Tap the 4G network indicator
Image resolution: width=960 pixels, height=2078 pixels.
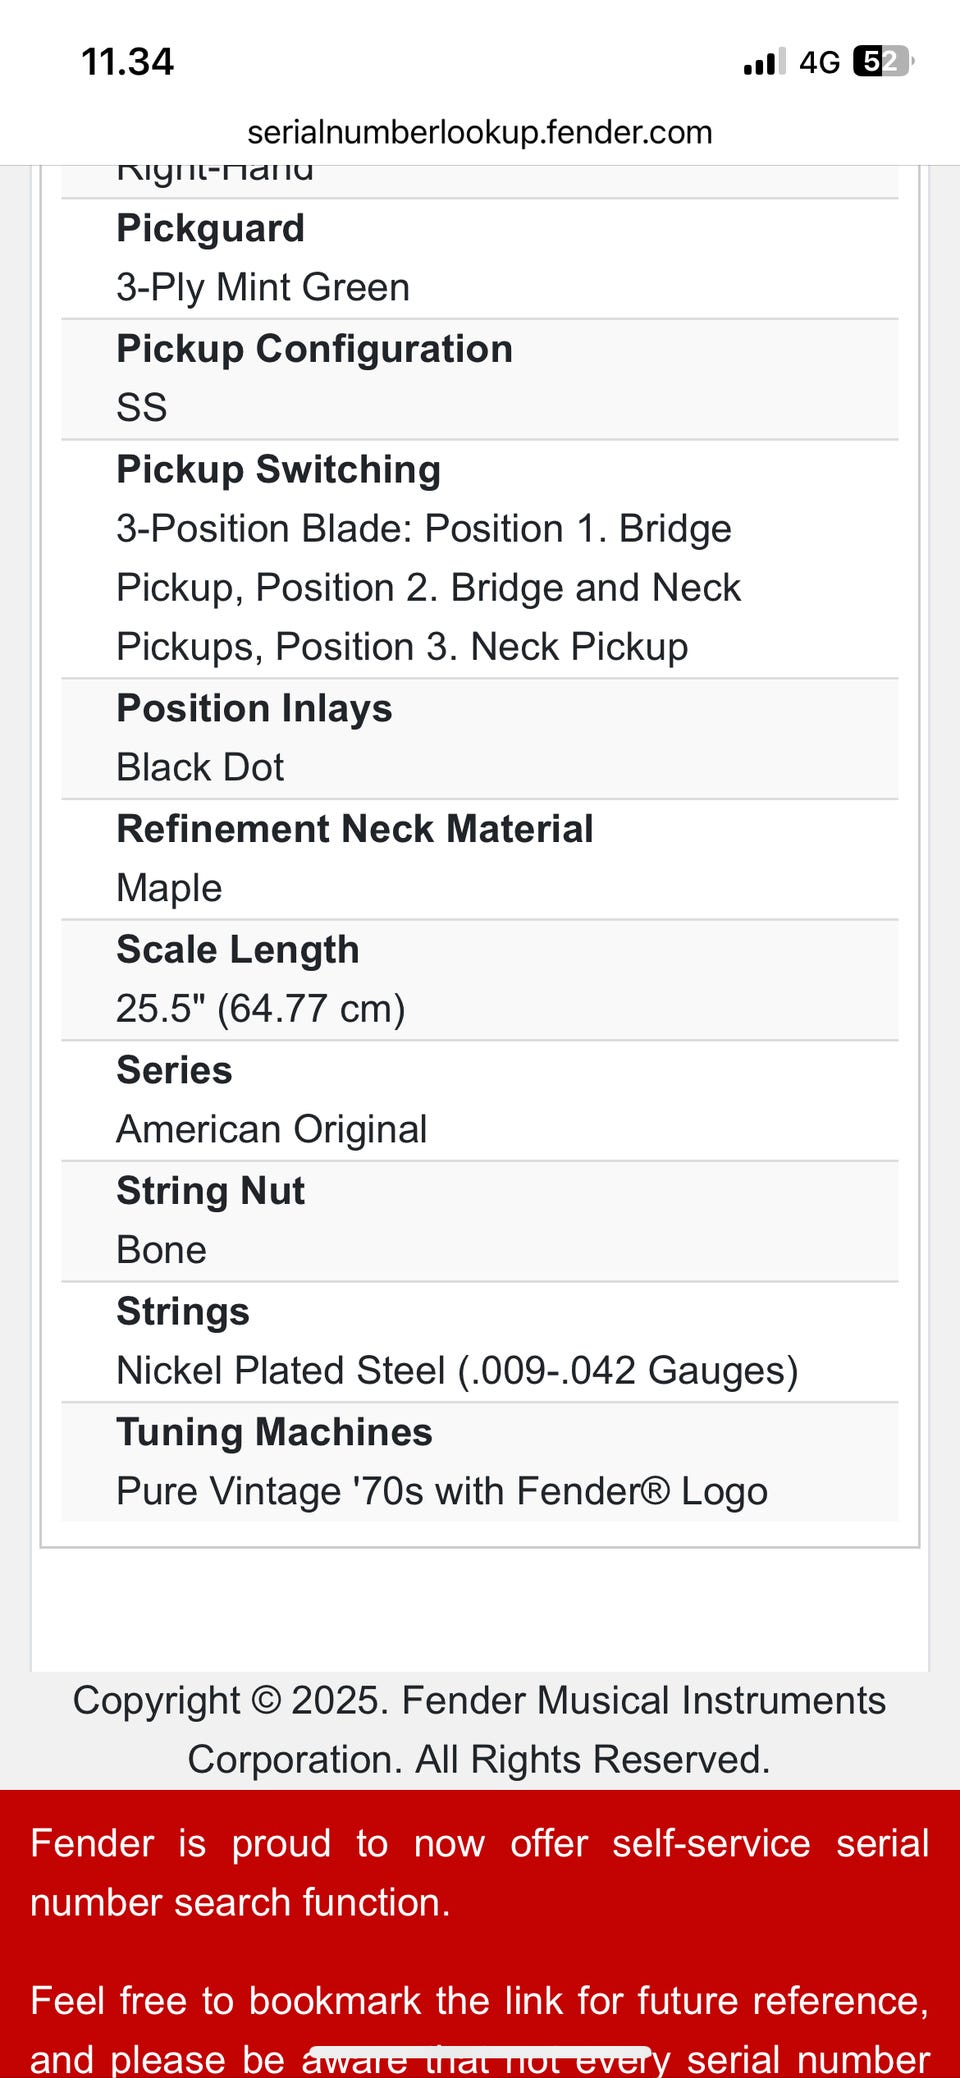819,63
